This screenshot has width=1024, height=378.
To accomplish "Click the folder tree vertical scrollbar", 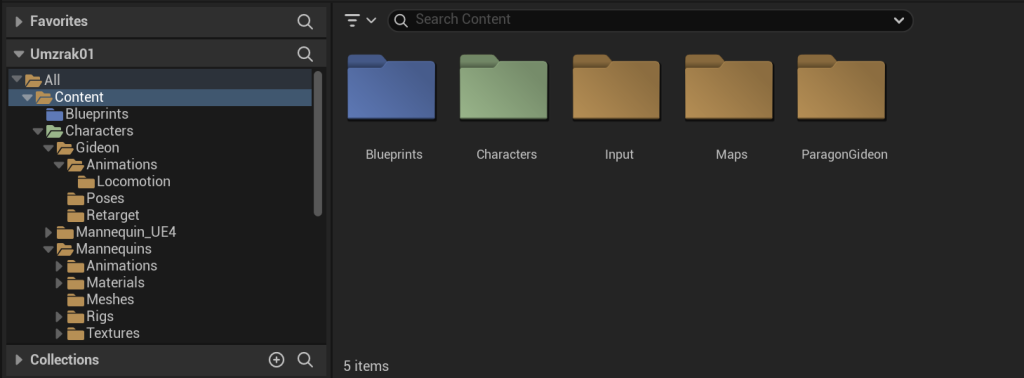I will pos(318,144).
